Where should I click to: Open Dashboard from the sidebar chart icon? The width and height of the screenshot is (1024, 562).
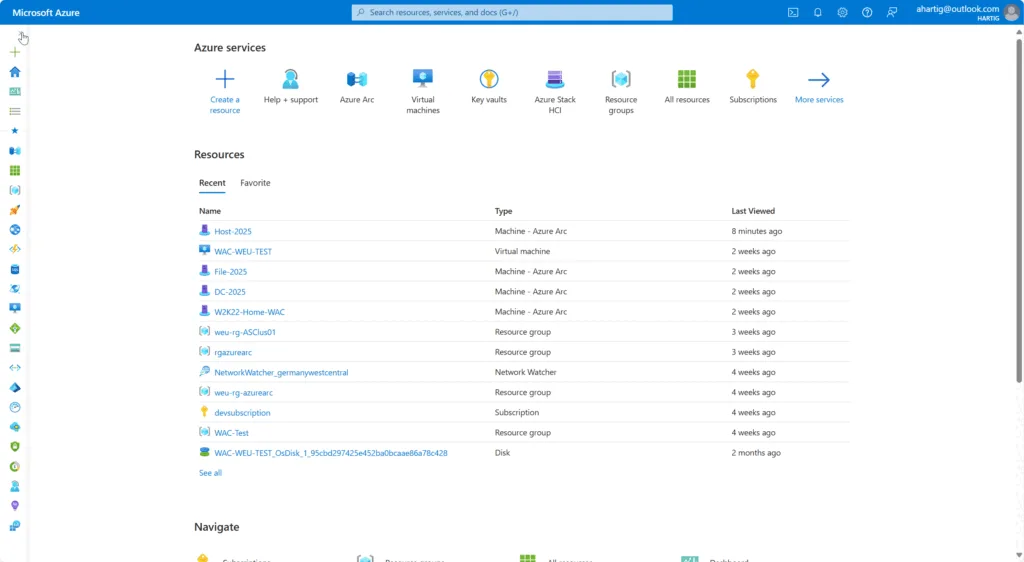click(14, 91)
